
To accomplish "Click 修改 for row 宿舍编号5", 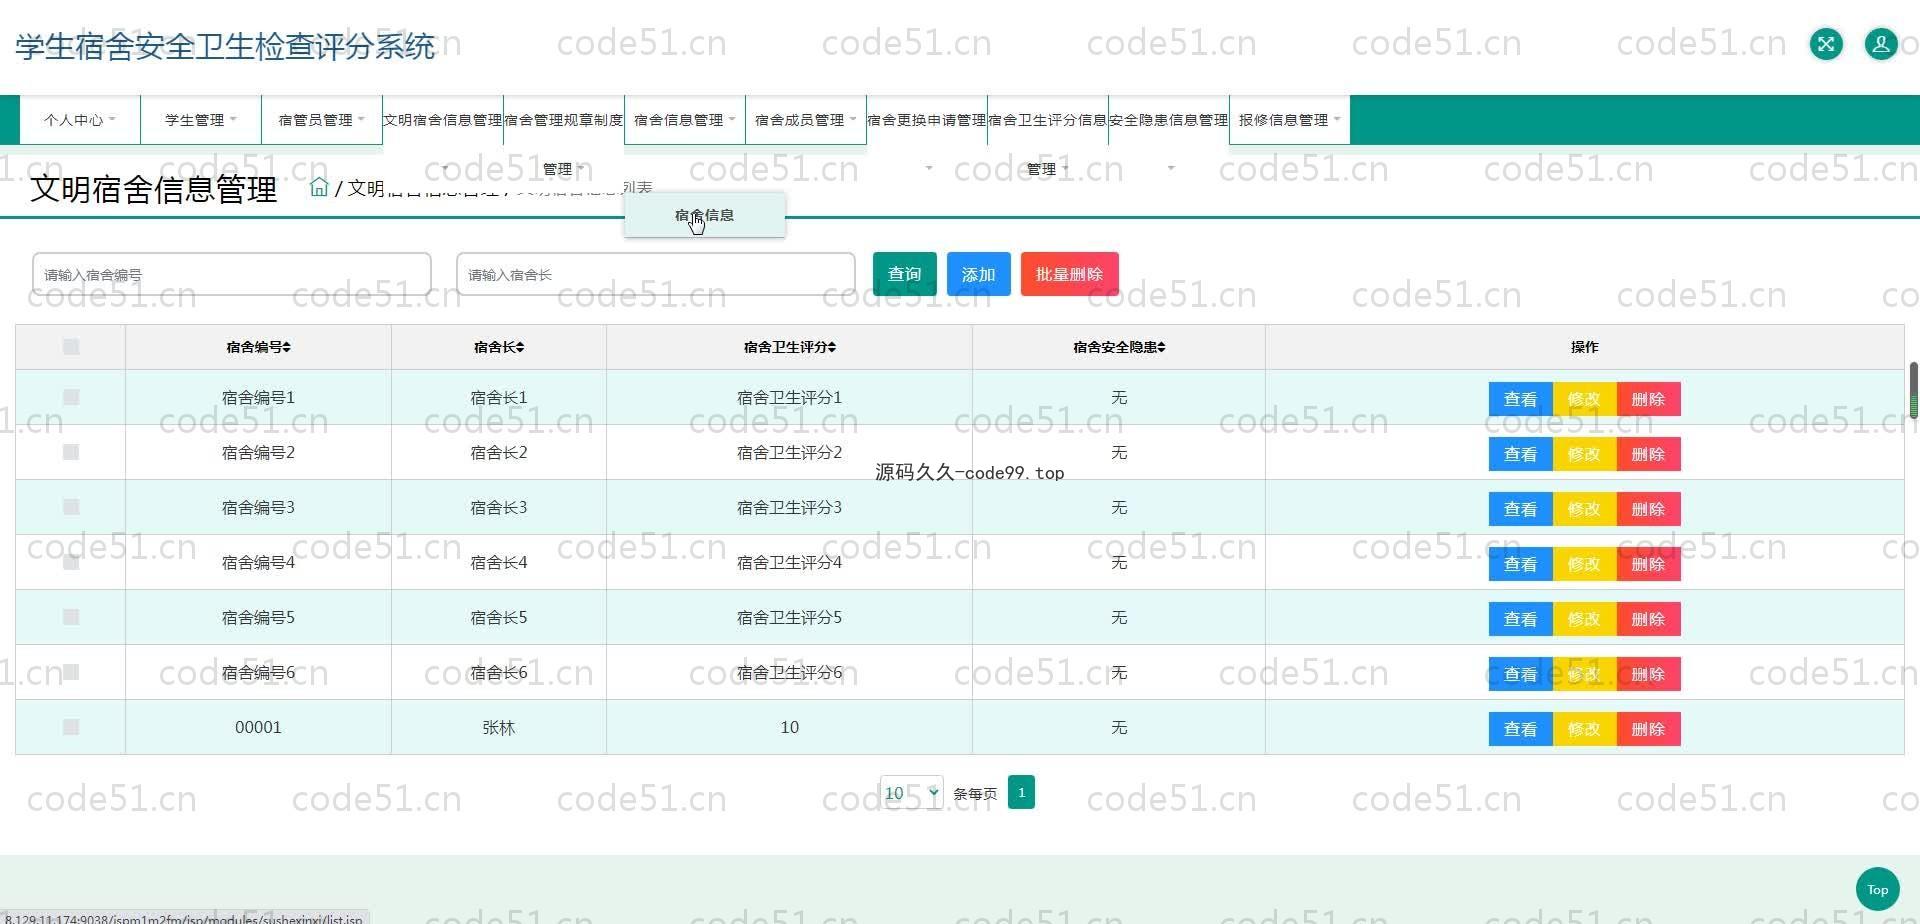I will coord(1585,619).
